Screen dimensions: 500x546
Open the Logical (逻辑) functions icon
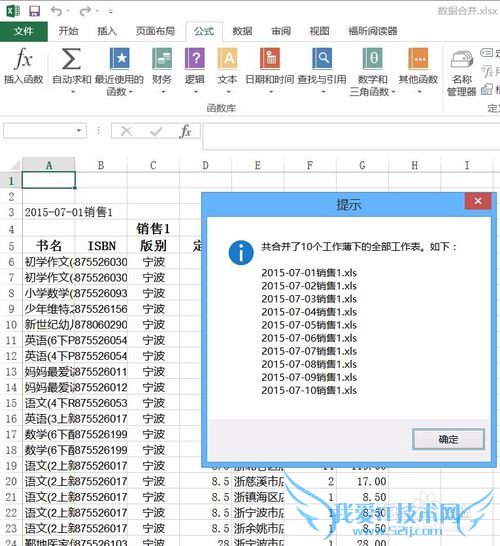tap(195, 58)
